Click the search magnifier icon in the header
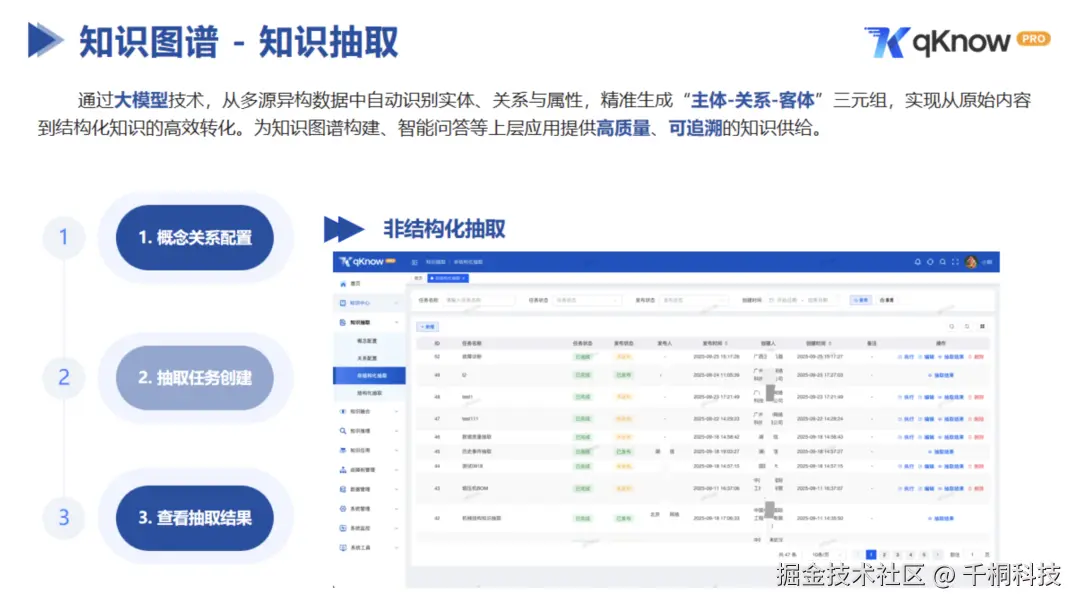 (943, 261)
